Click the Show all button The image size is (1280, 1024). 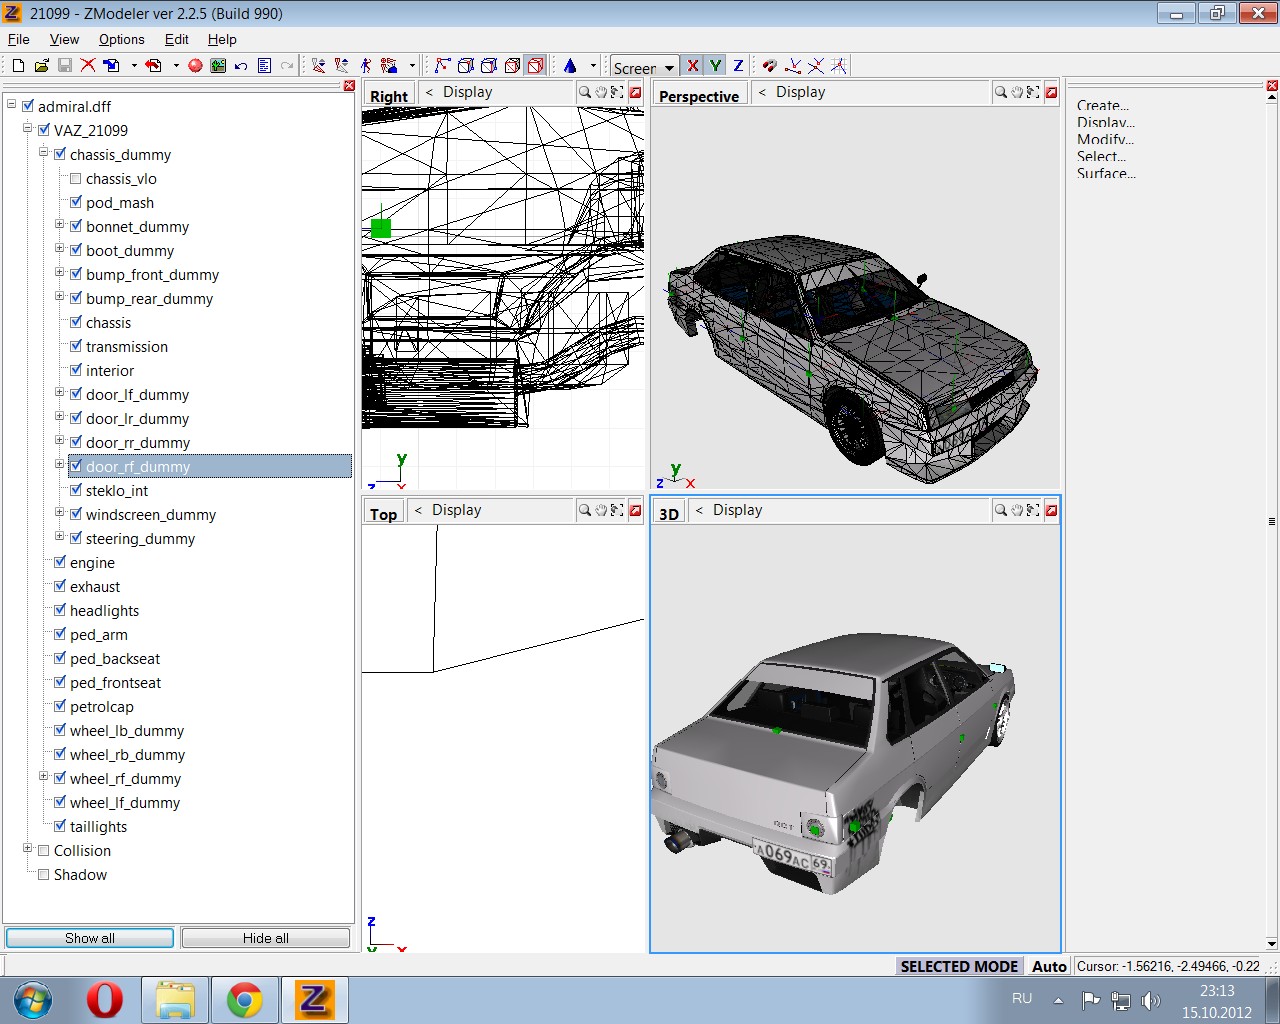pyautogui.click(x=90, y=938)
